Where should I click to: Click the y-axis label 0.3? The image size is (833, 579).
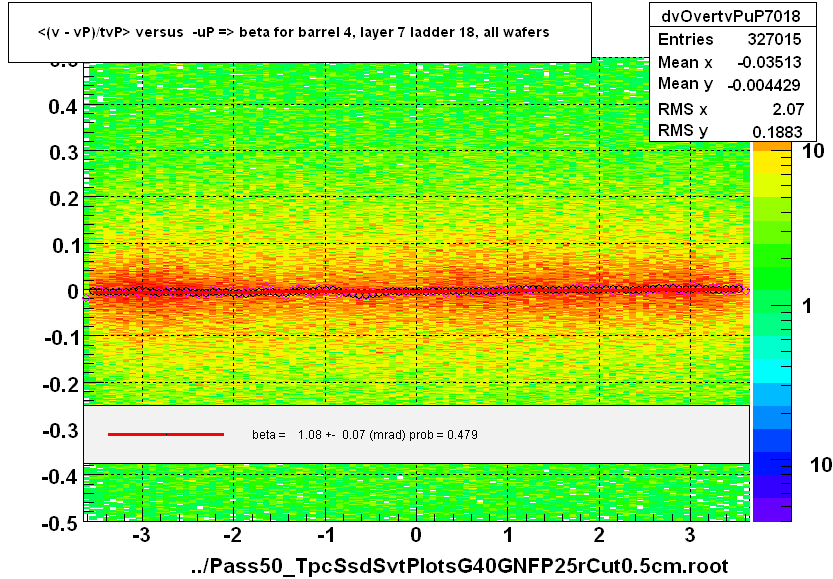[63, 153]
